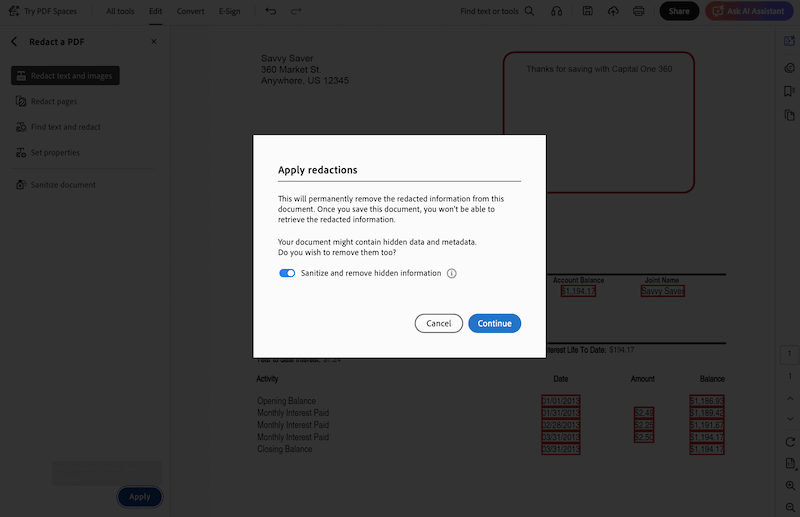Click Continue to apply redactions

pyautogui.click(x=494, y=324)
